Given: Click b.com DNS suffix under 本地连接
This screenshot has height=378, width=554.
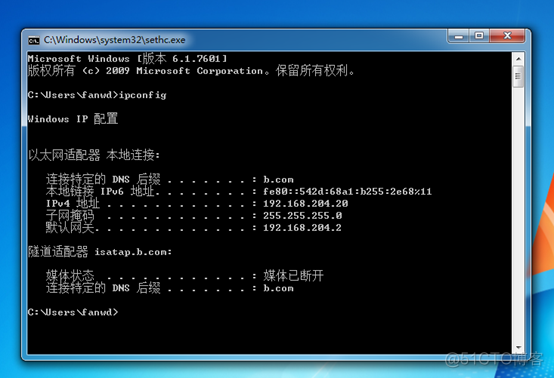Looking at the screenshot, I should click(x=278, y=179).
